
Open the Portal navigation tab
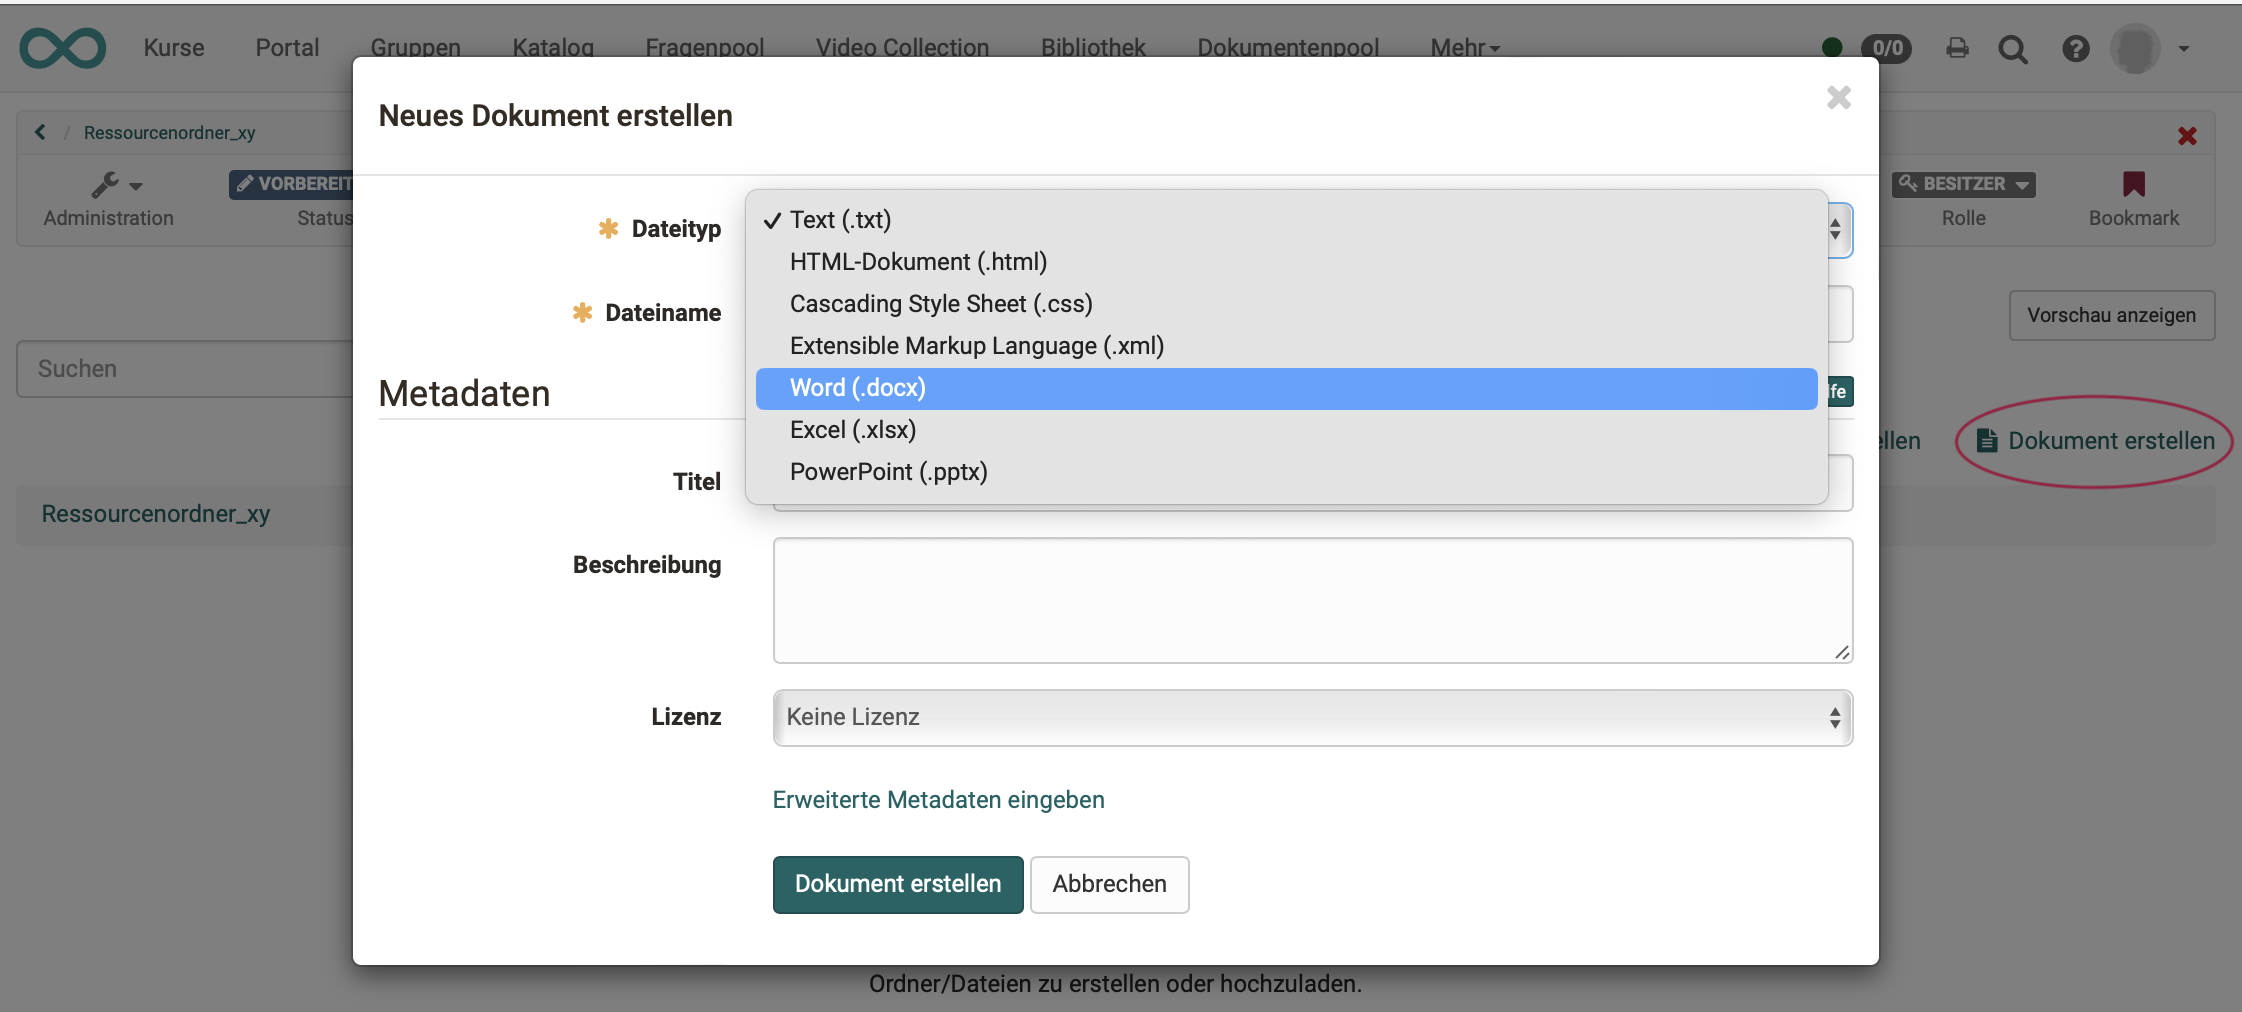click(287, 48)
